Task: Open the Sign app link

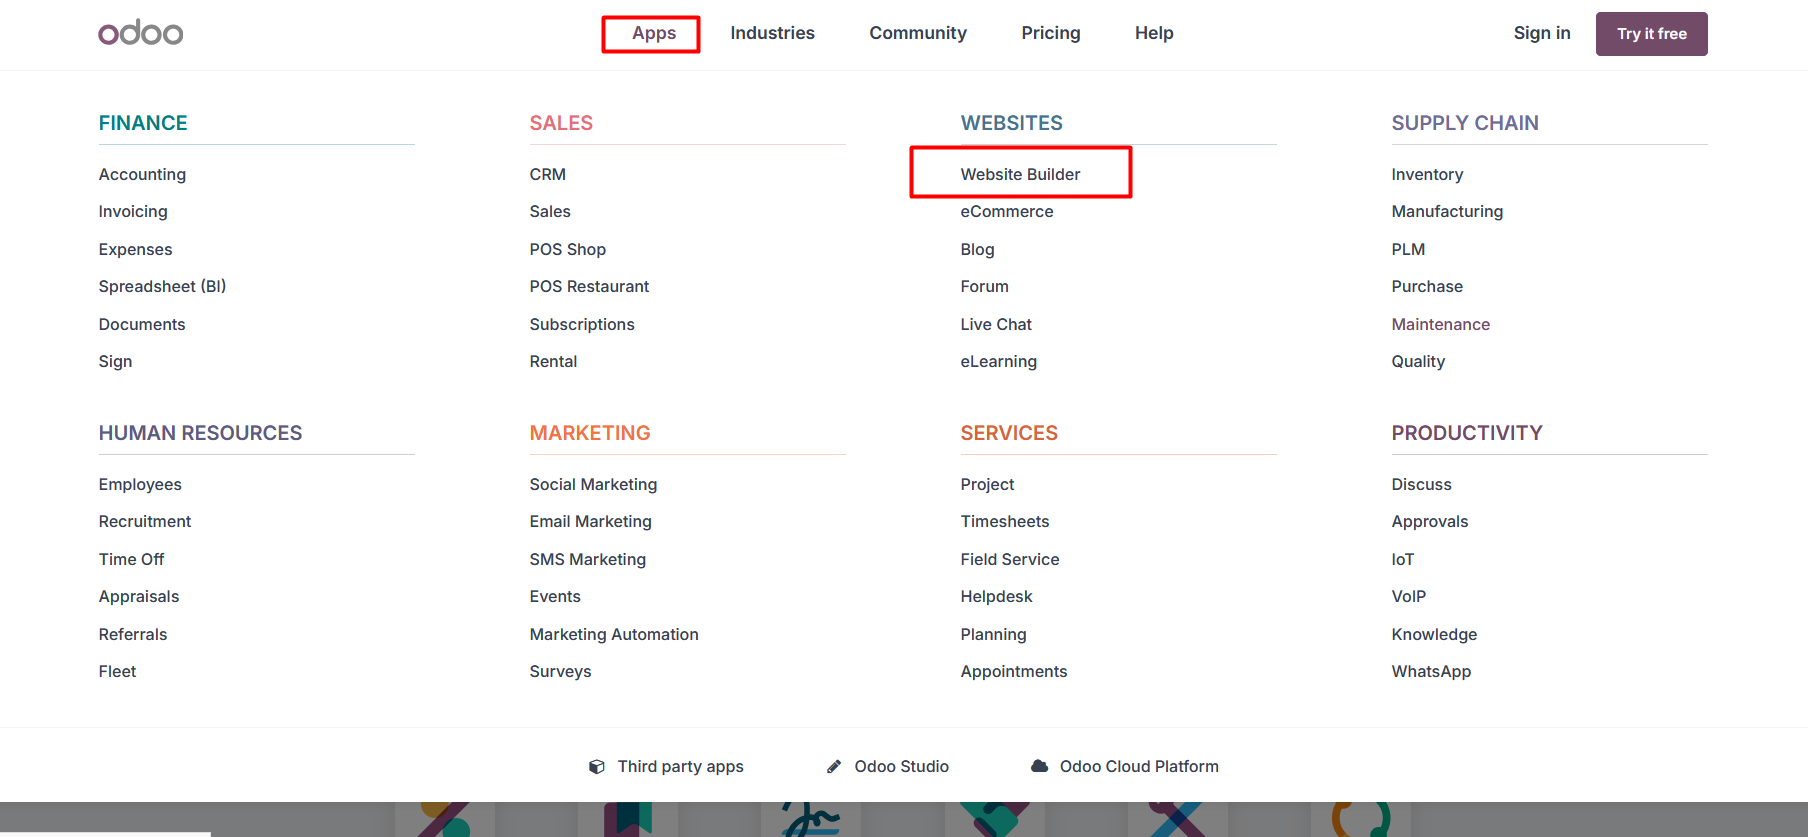Action: (x=115, y=362)
